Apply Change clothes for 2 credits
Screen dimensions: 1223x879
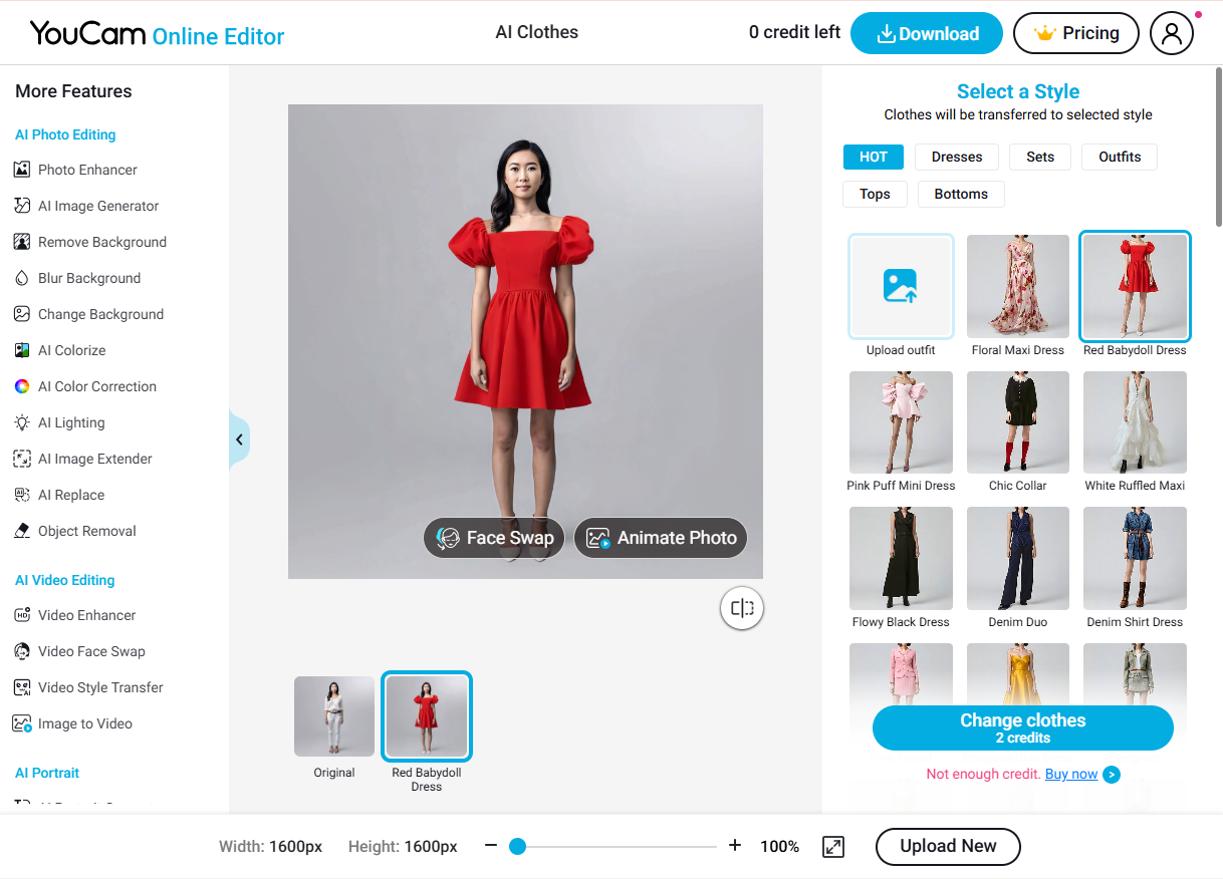[1022, 727]
